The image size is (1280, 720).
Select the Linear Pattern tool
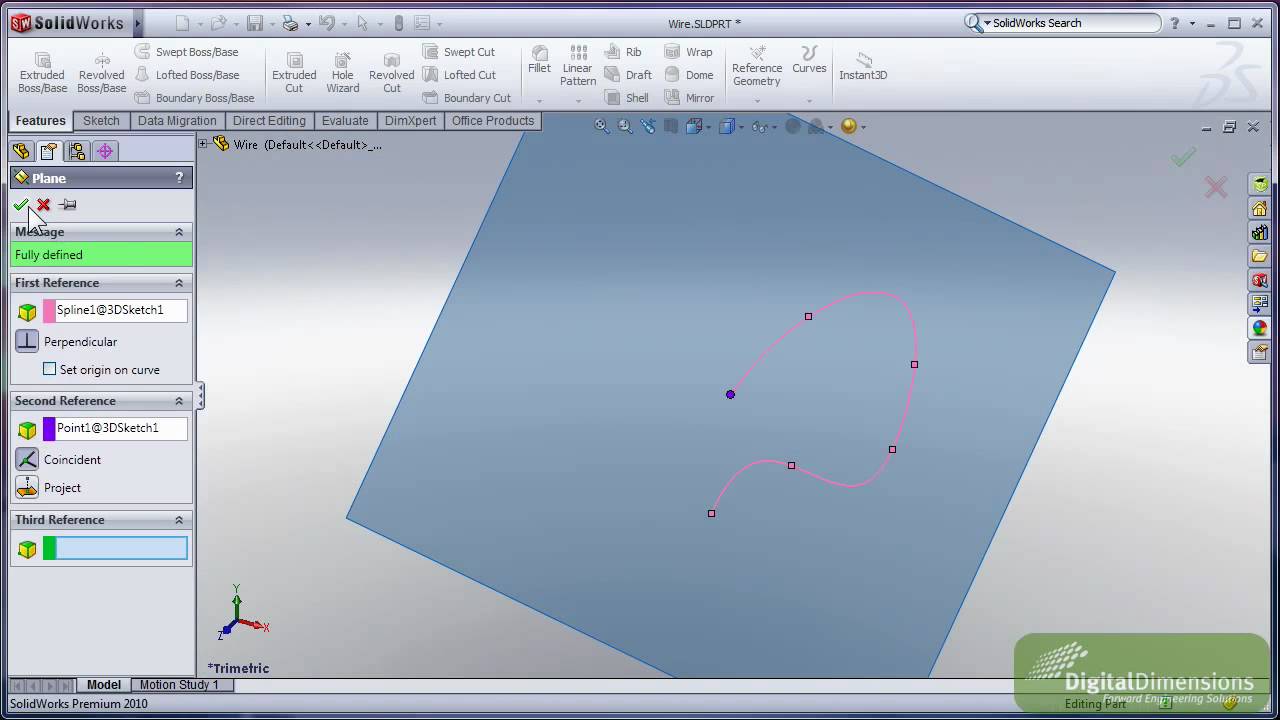(578, 66)
